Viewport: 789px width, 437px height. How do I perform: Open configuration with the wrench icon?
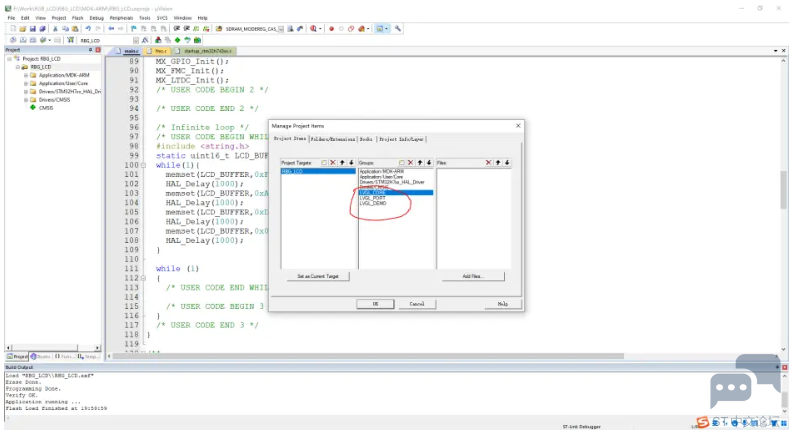[398, 29]
